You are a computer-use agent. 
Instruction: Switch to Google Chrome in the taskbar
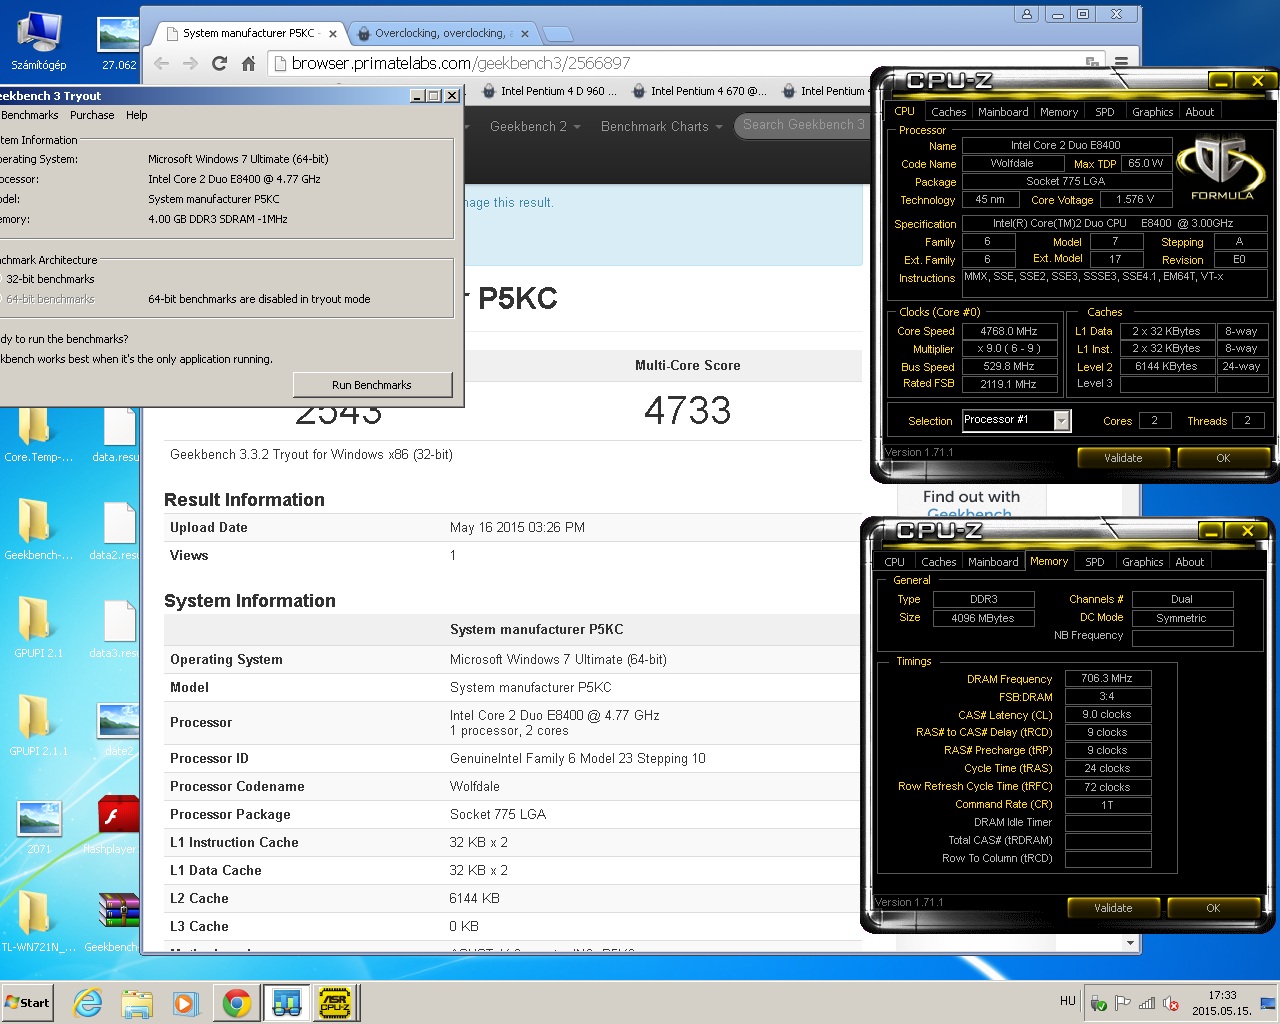237,1002
